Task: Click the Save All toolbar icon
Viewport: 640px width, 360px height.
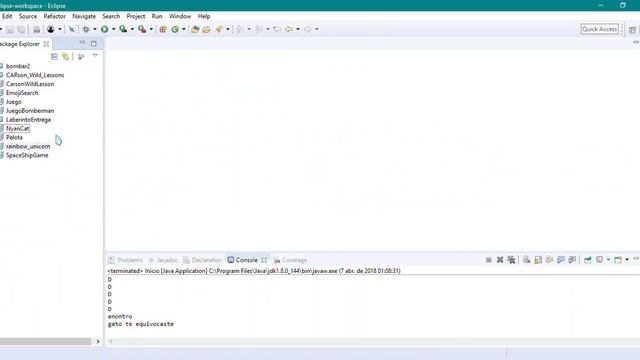Action: click(x=21, y=29)
